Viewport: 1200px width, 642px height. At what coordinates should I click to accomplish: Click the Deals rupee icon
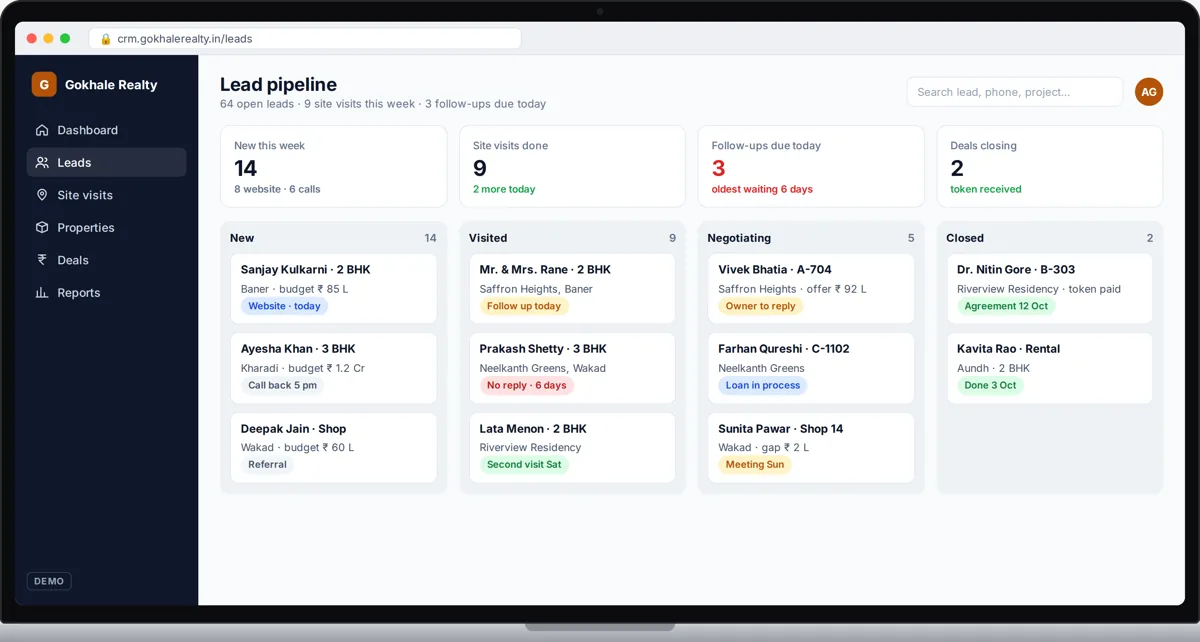pyautogui.click(x=42, y=260)
